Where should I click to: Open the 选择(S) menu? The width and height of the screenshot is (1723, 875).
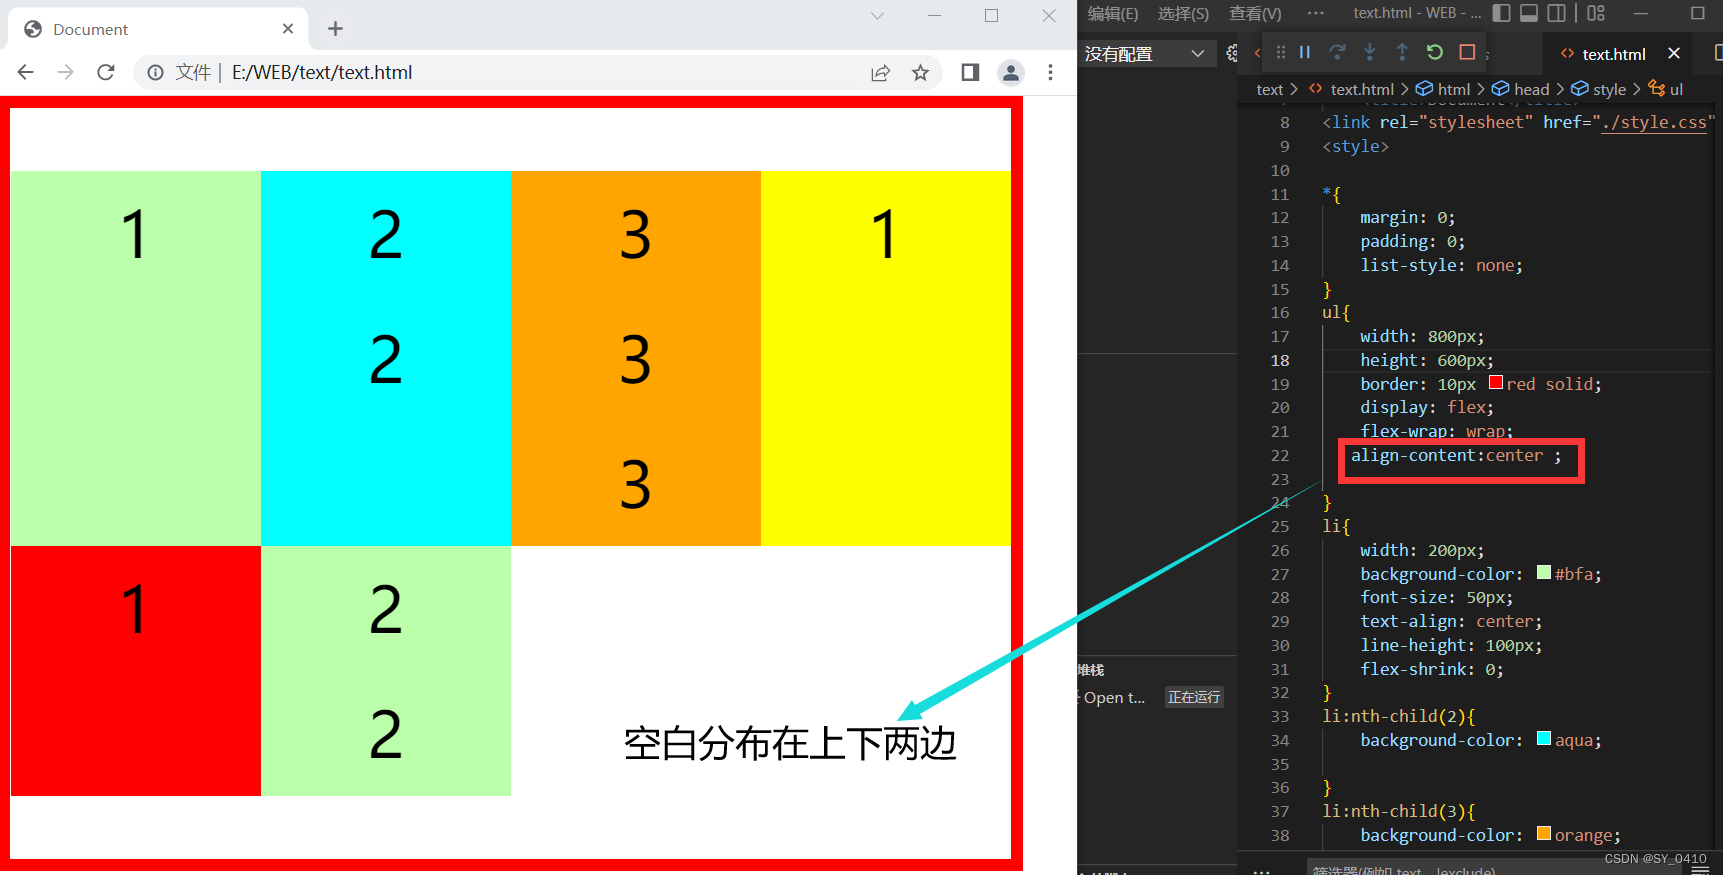[1183, 13]
